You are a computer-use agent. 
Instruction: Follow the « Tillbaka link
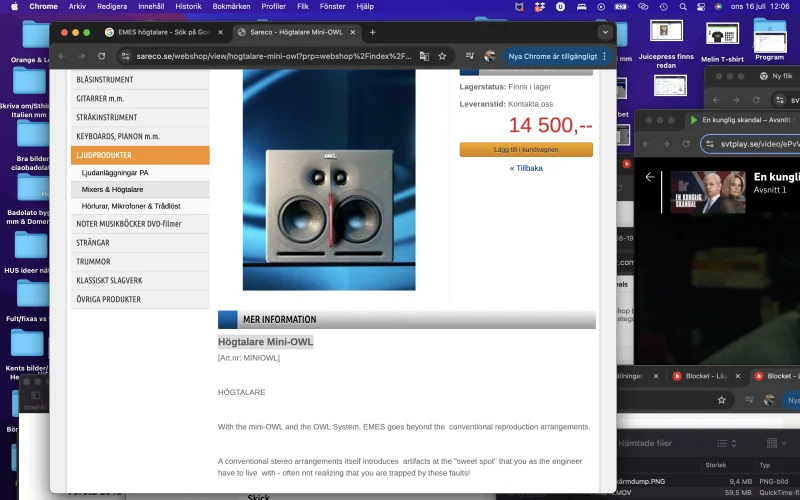pos(526,168)
